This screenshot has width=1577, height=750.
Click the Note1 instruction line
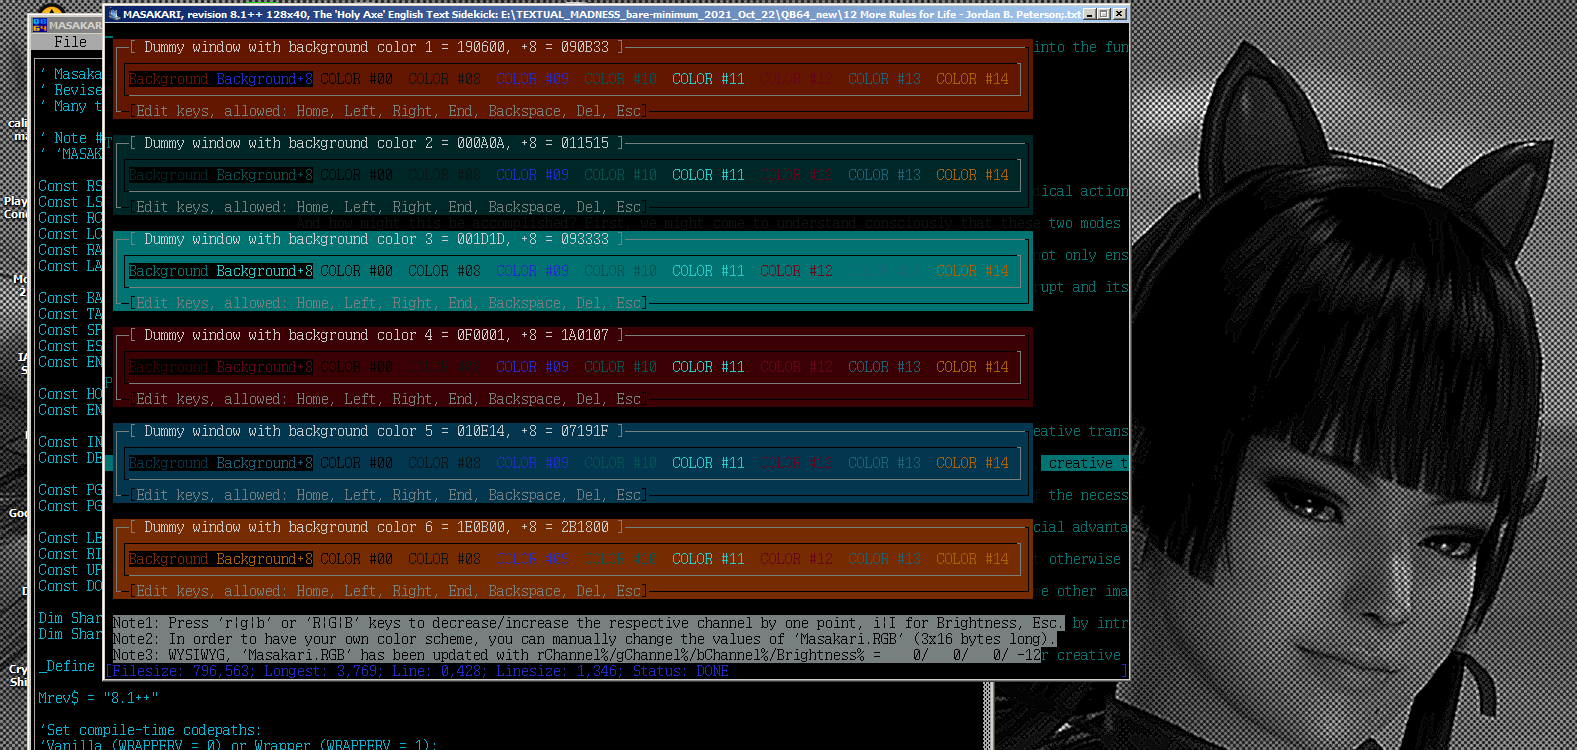(x=588, y=623)
